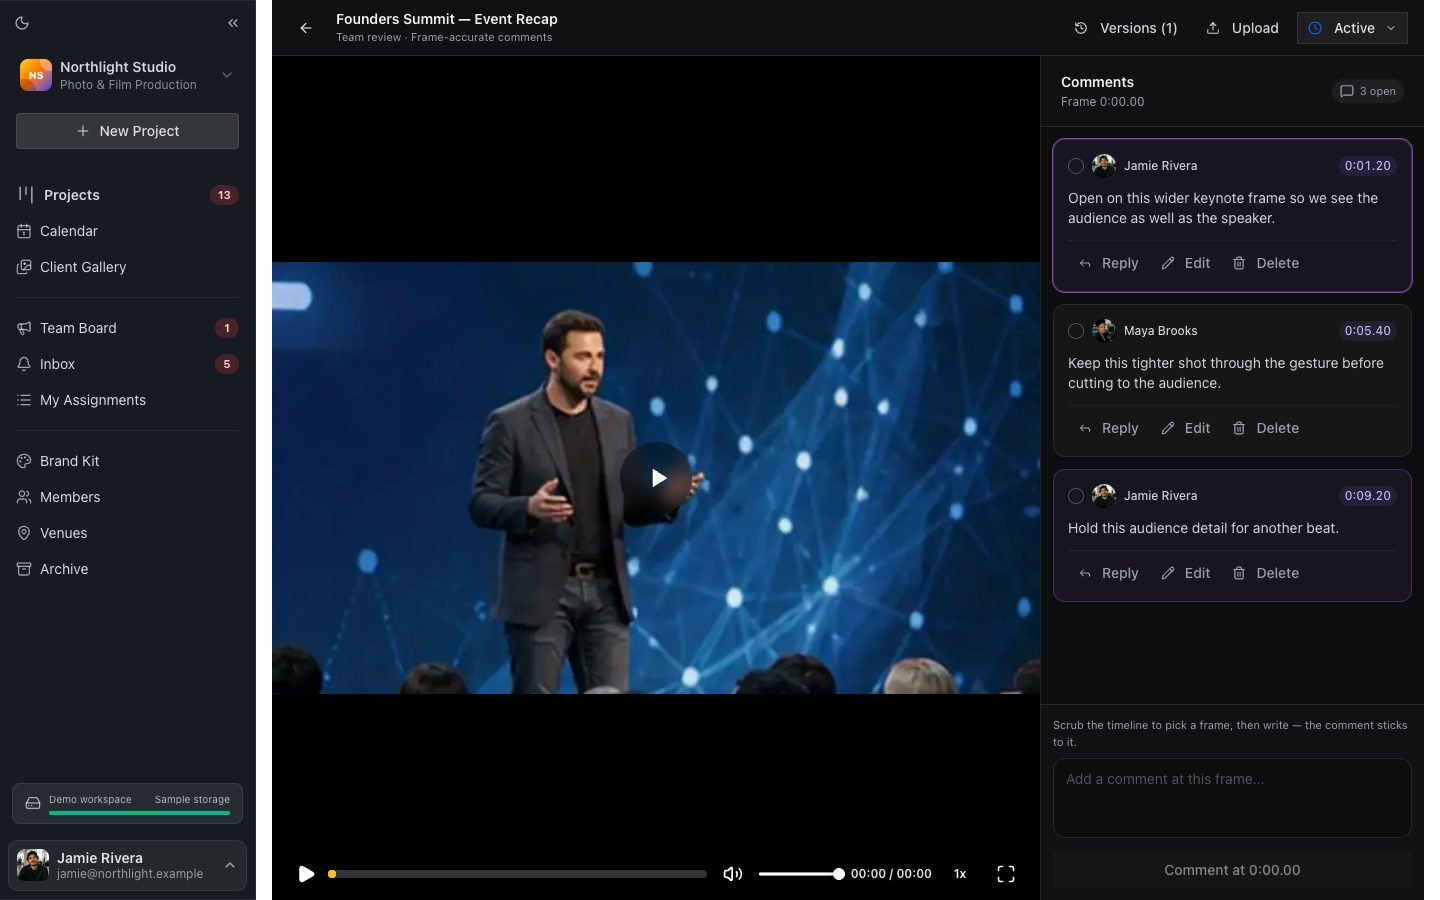
Task: Focus the Add a comment field
Action: (x=1232, y=798)
